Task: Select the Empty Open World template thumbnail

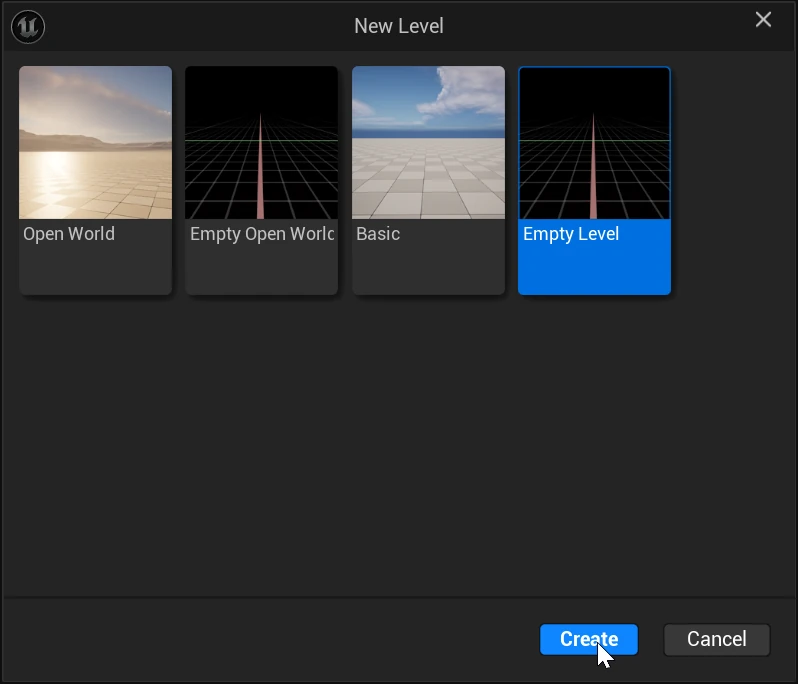Action: point(261,142)
